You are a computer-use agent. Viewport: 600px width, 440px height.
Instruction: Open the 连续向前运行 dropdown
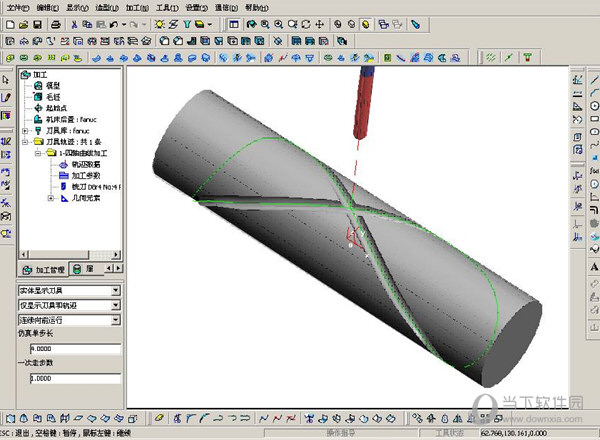tap(116, 320)
